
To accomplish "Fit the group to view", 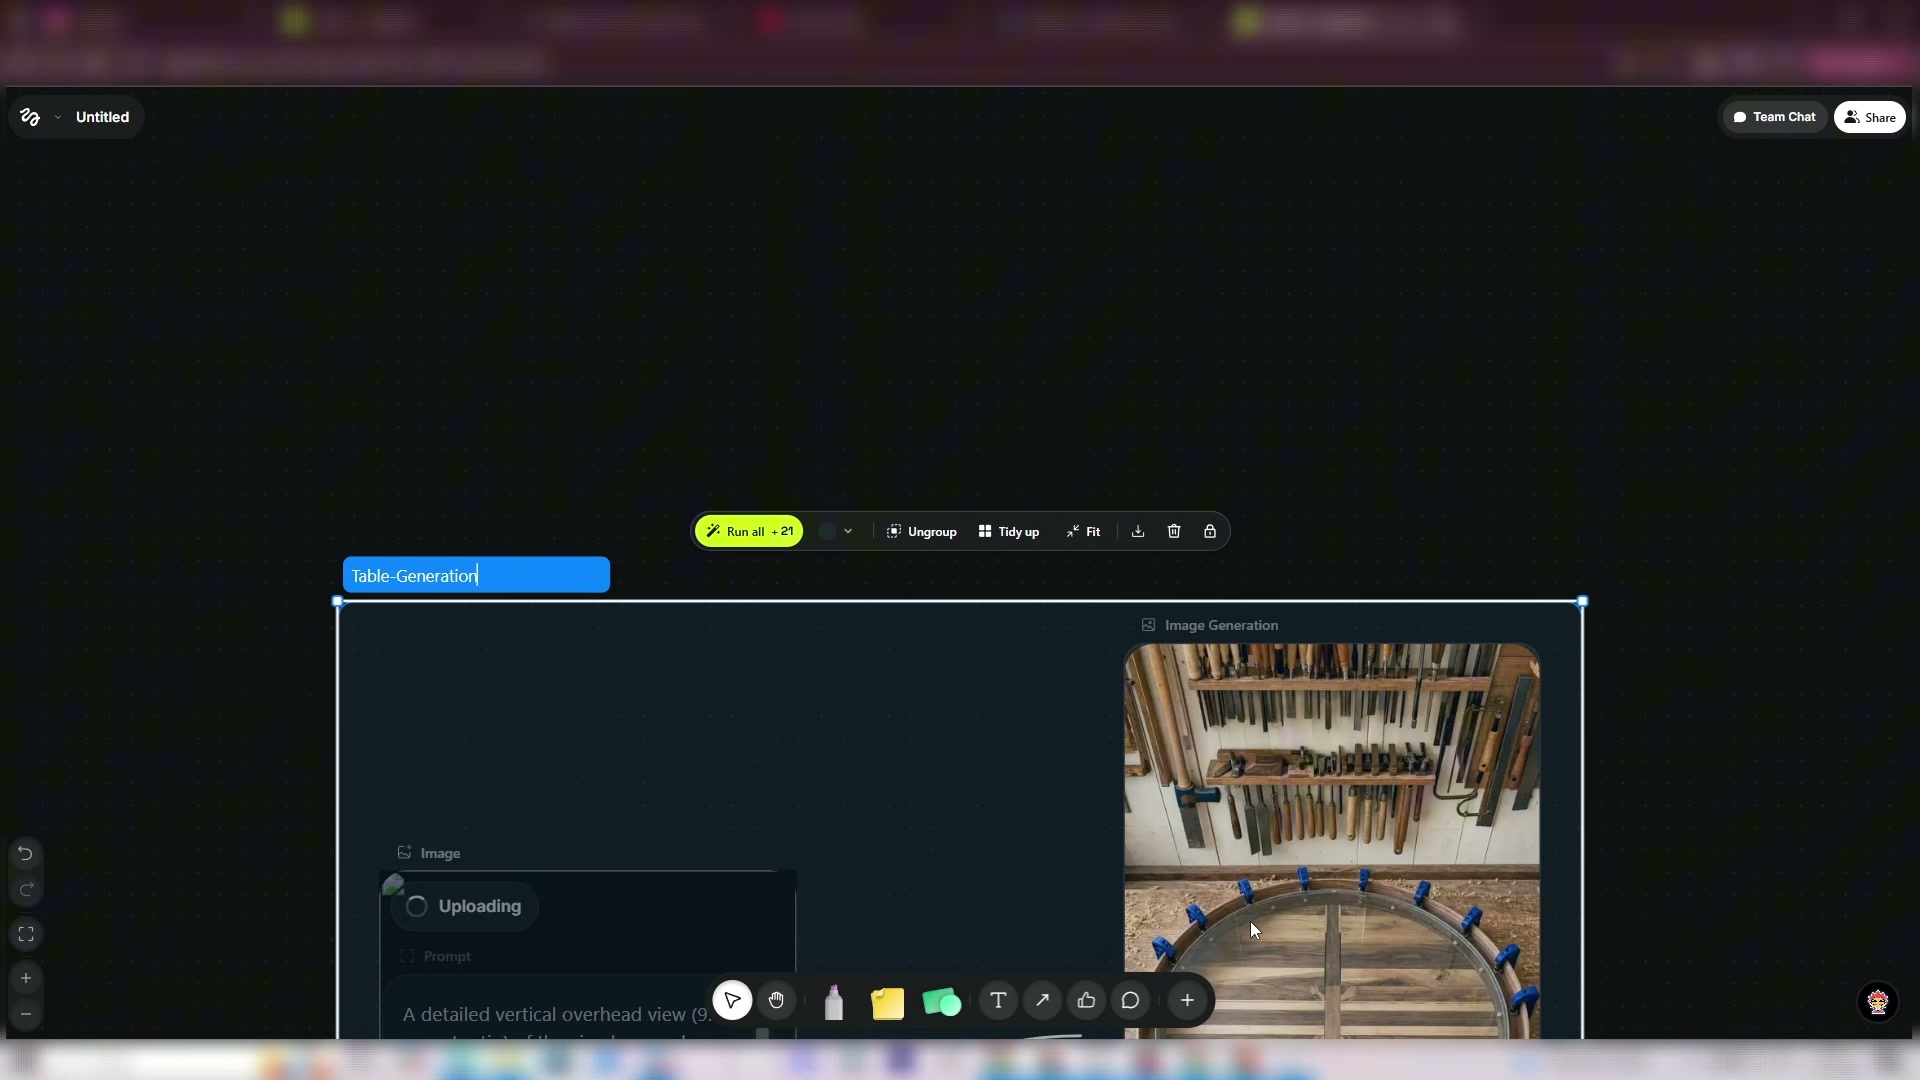I will (1083, 532).
